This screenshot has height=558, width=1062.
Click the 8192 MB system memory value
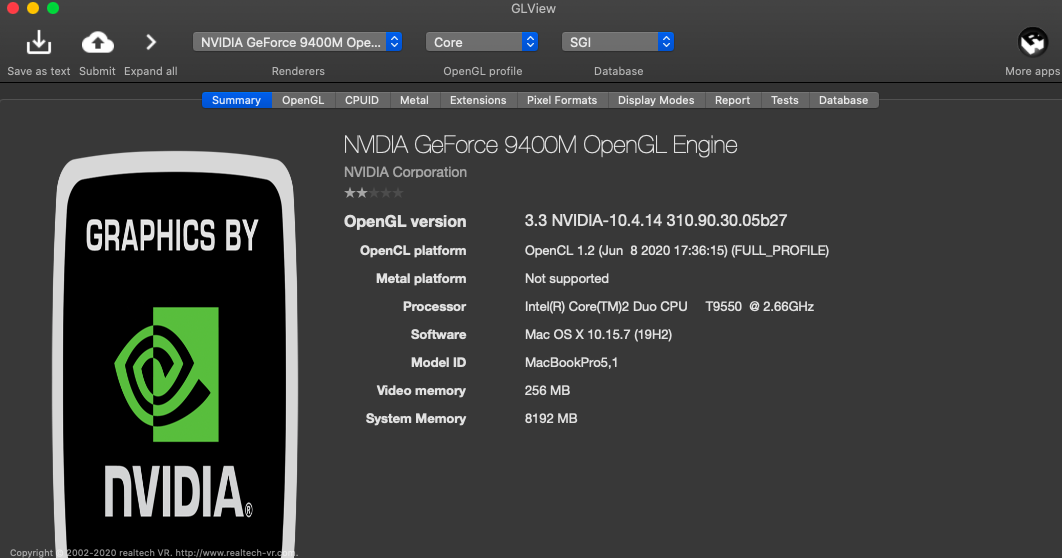pos(551,418)
